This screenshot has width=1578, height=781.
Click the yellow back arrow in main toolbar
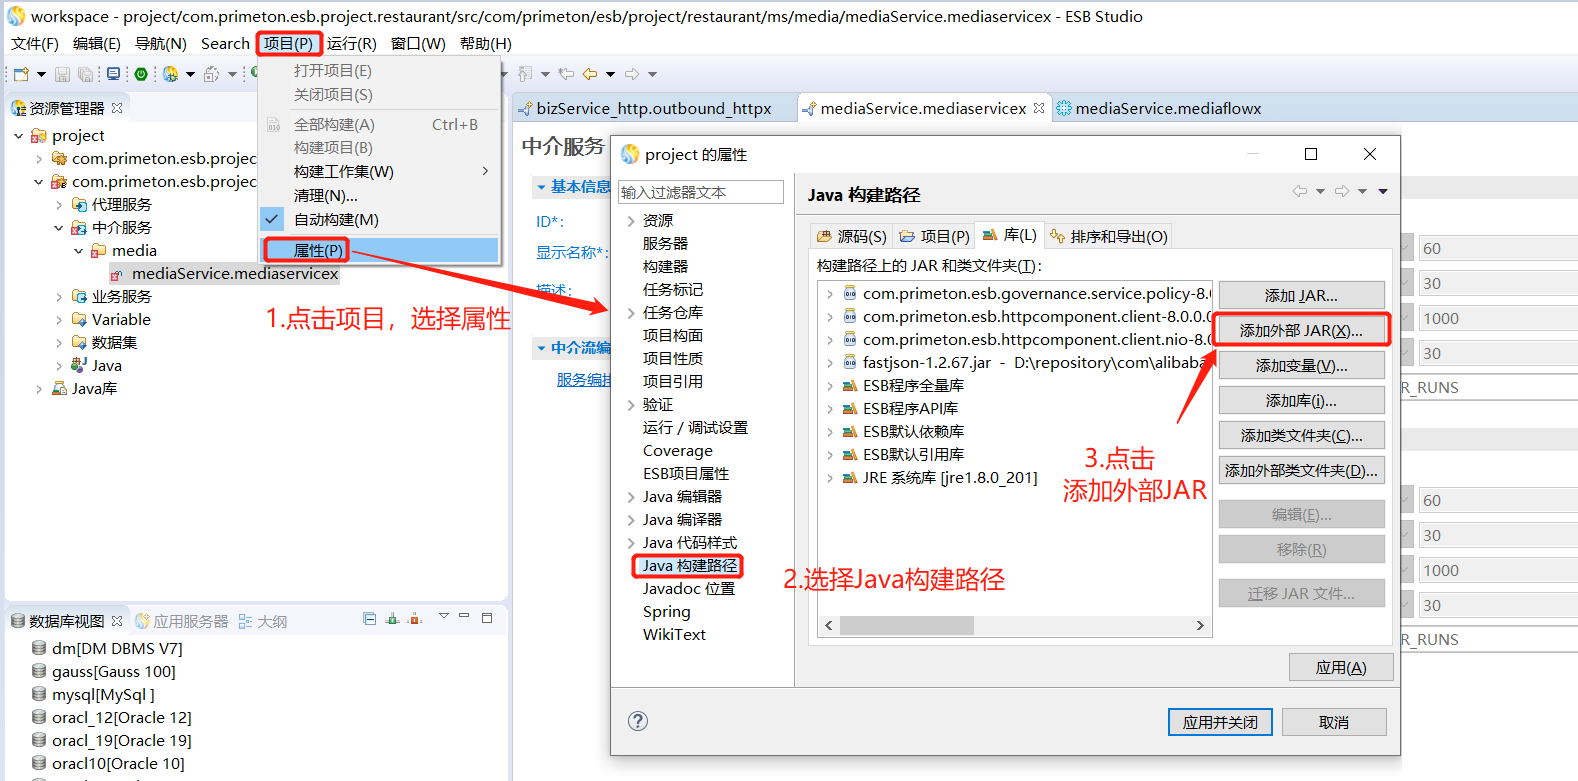(x=590, y=74)
